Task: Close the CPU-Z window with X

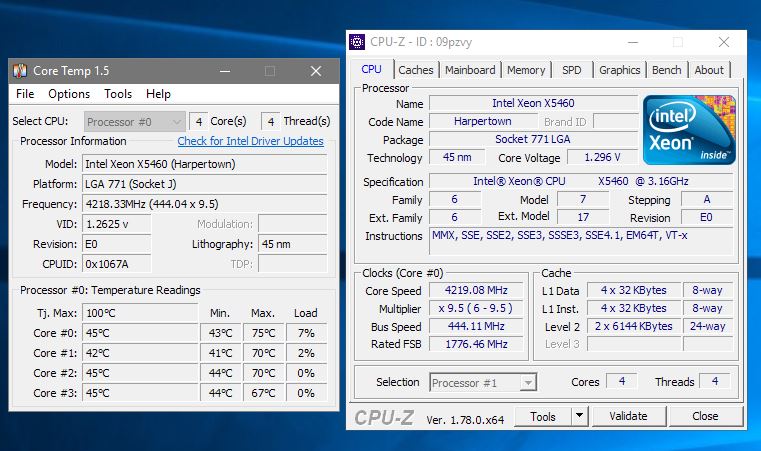Action: (x=724, y=42)
